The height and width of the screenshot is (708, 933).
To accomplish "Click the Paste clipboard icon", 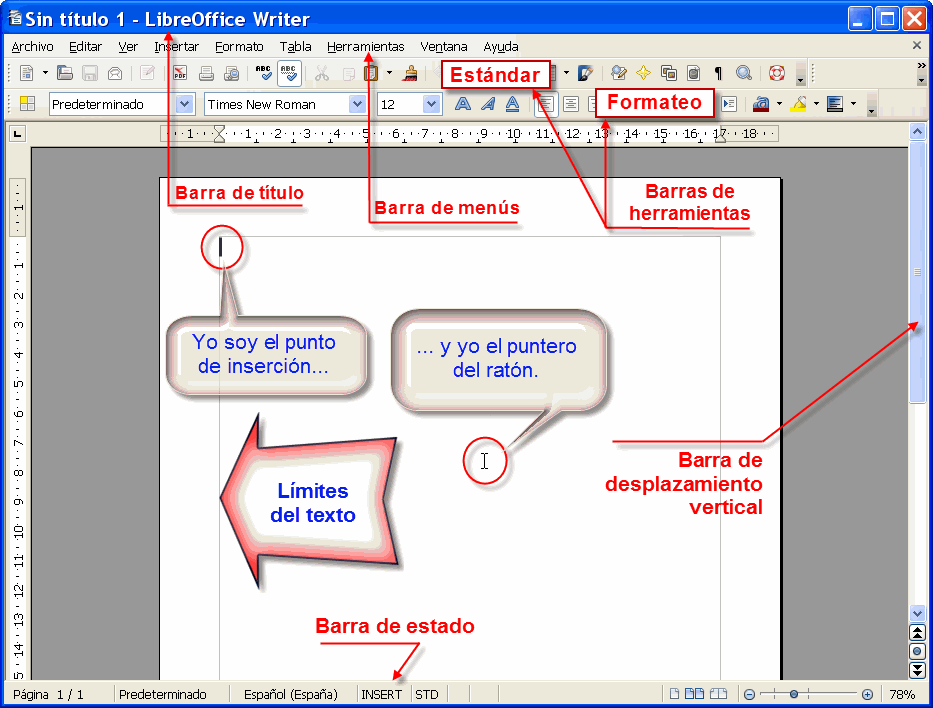I will (371, 73).
